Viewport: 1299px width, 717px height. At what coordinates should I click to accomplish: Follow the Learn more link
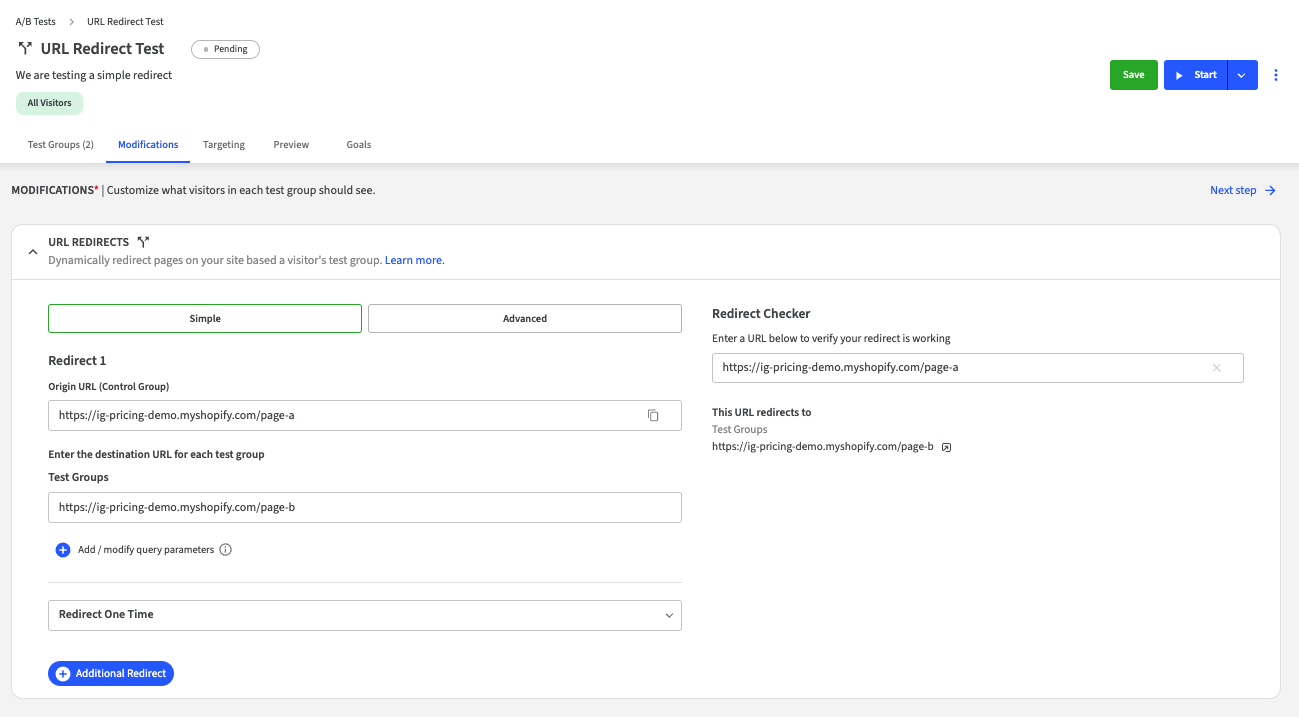tap(414, 260)
